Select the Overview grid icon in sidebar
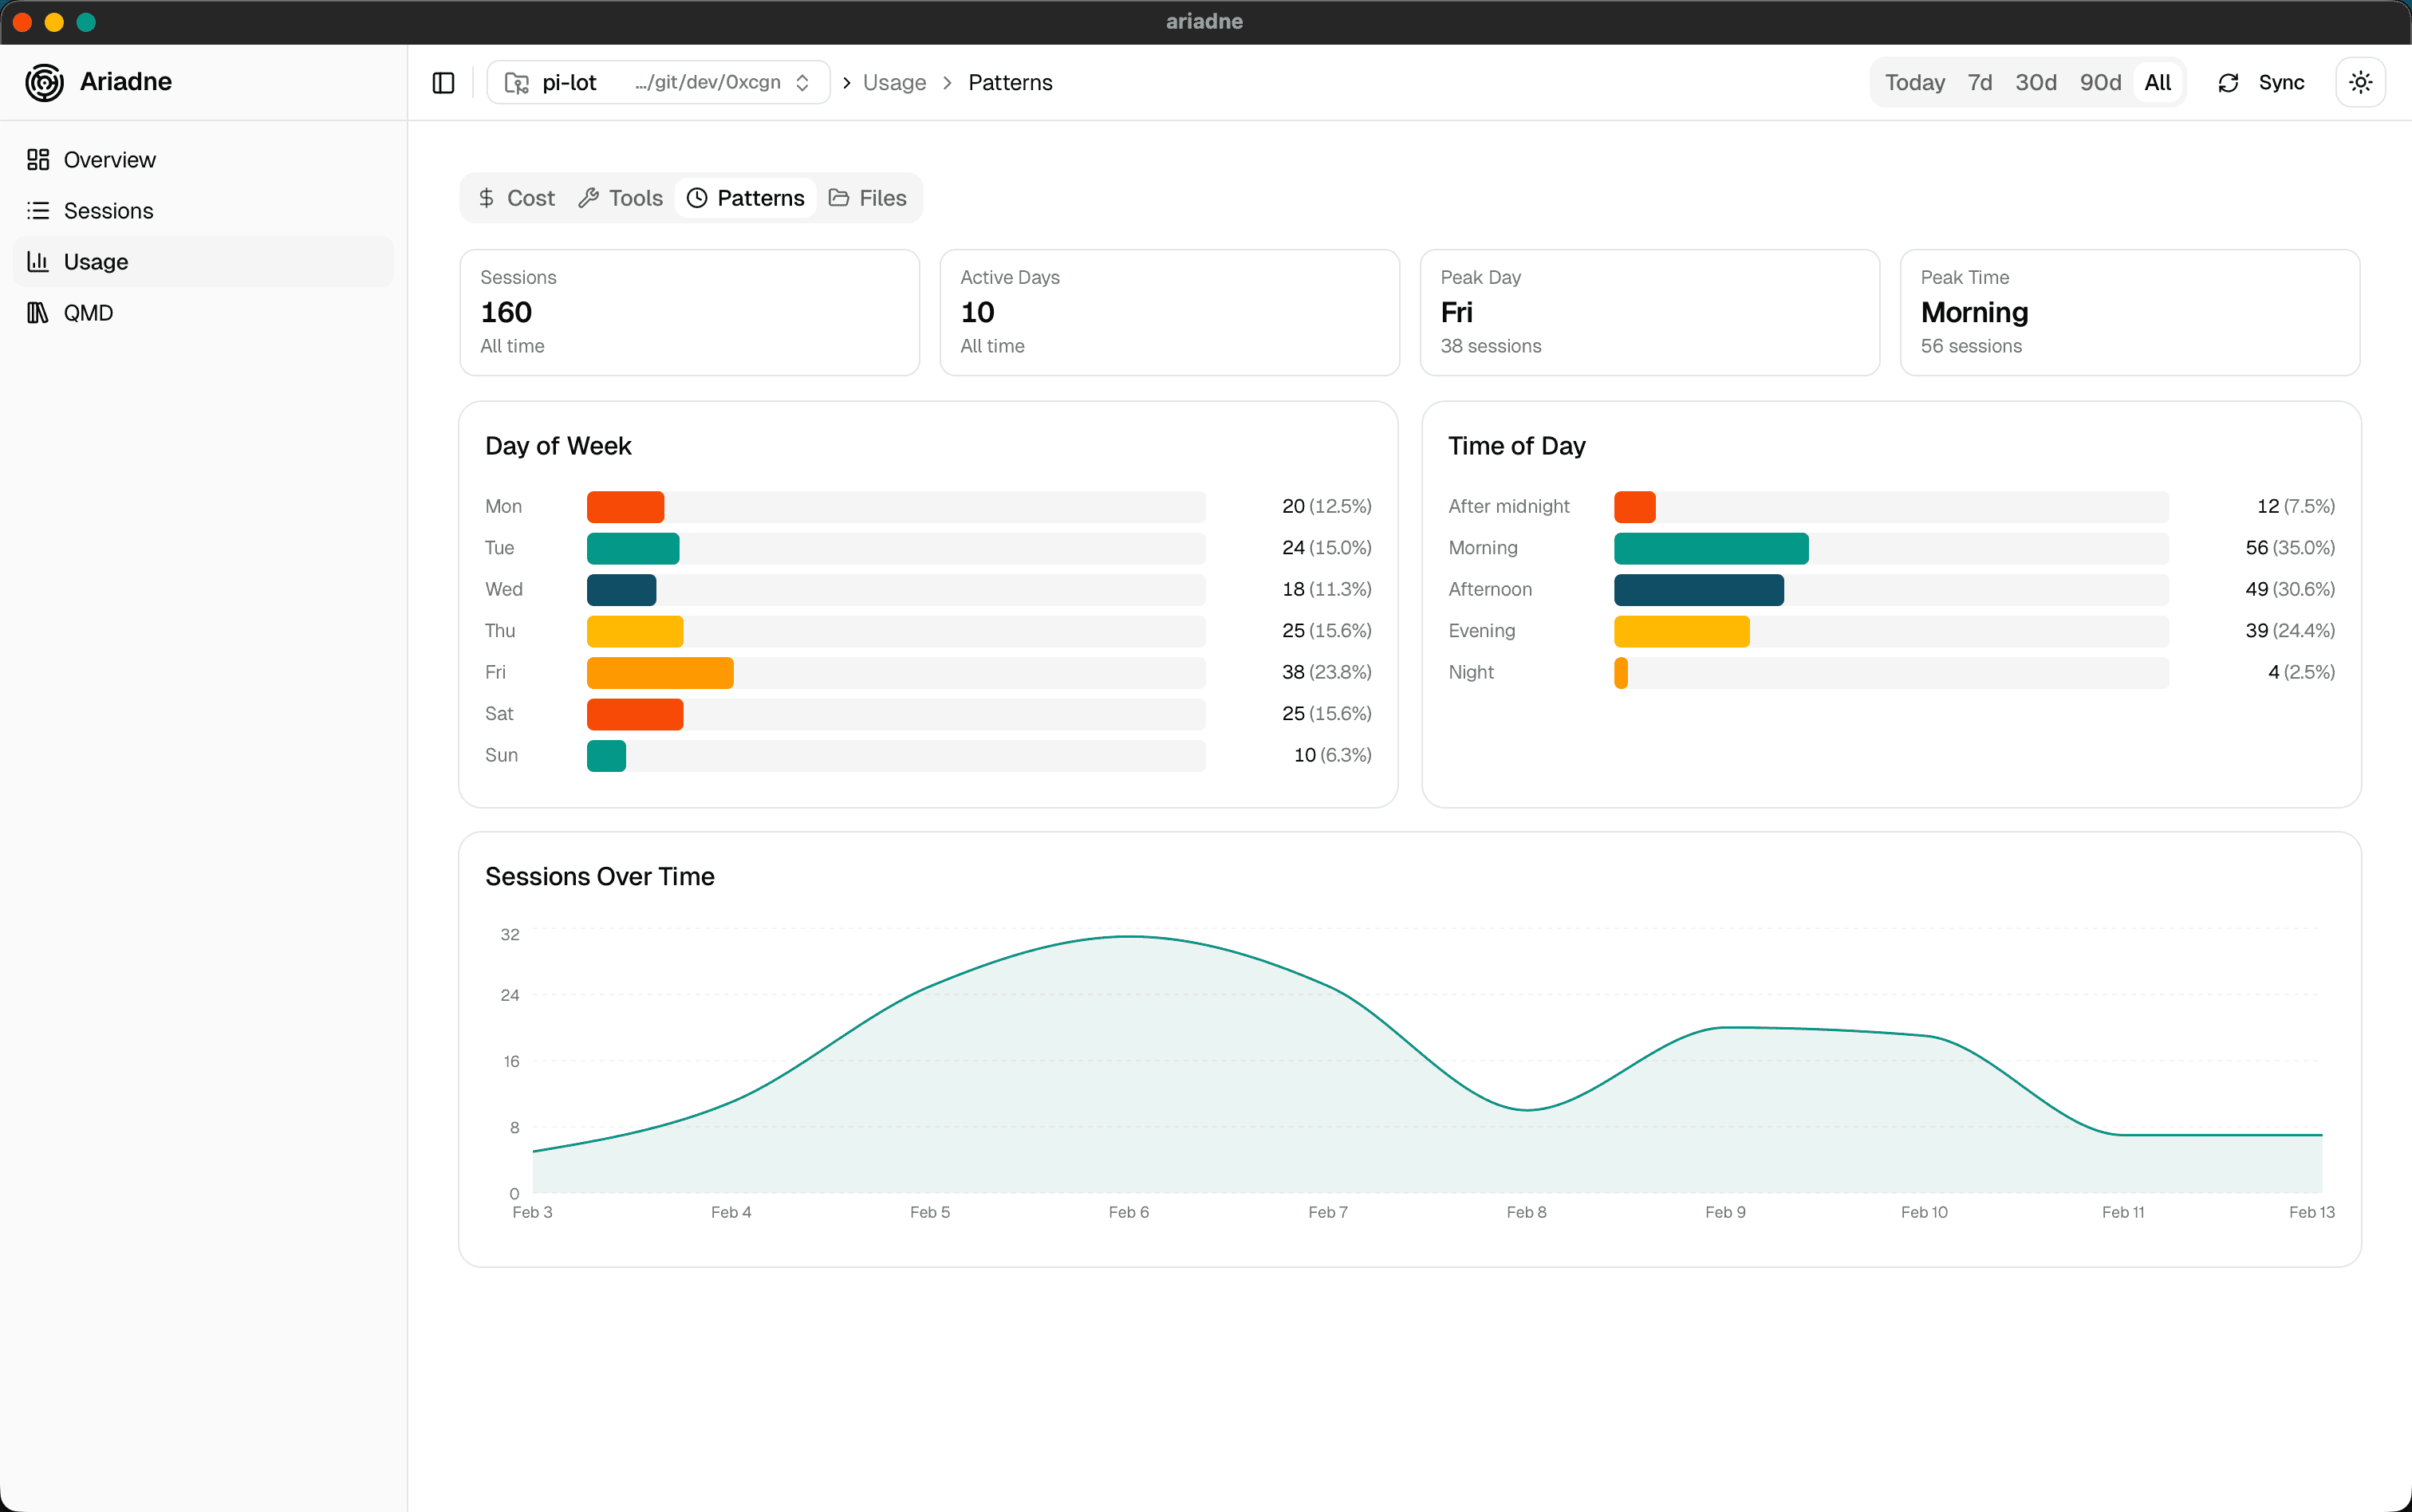The image size is (2412, 1512). click(38, 159)
